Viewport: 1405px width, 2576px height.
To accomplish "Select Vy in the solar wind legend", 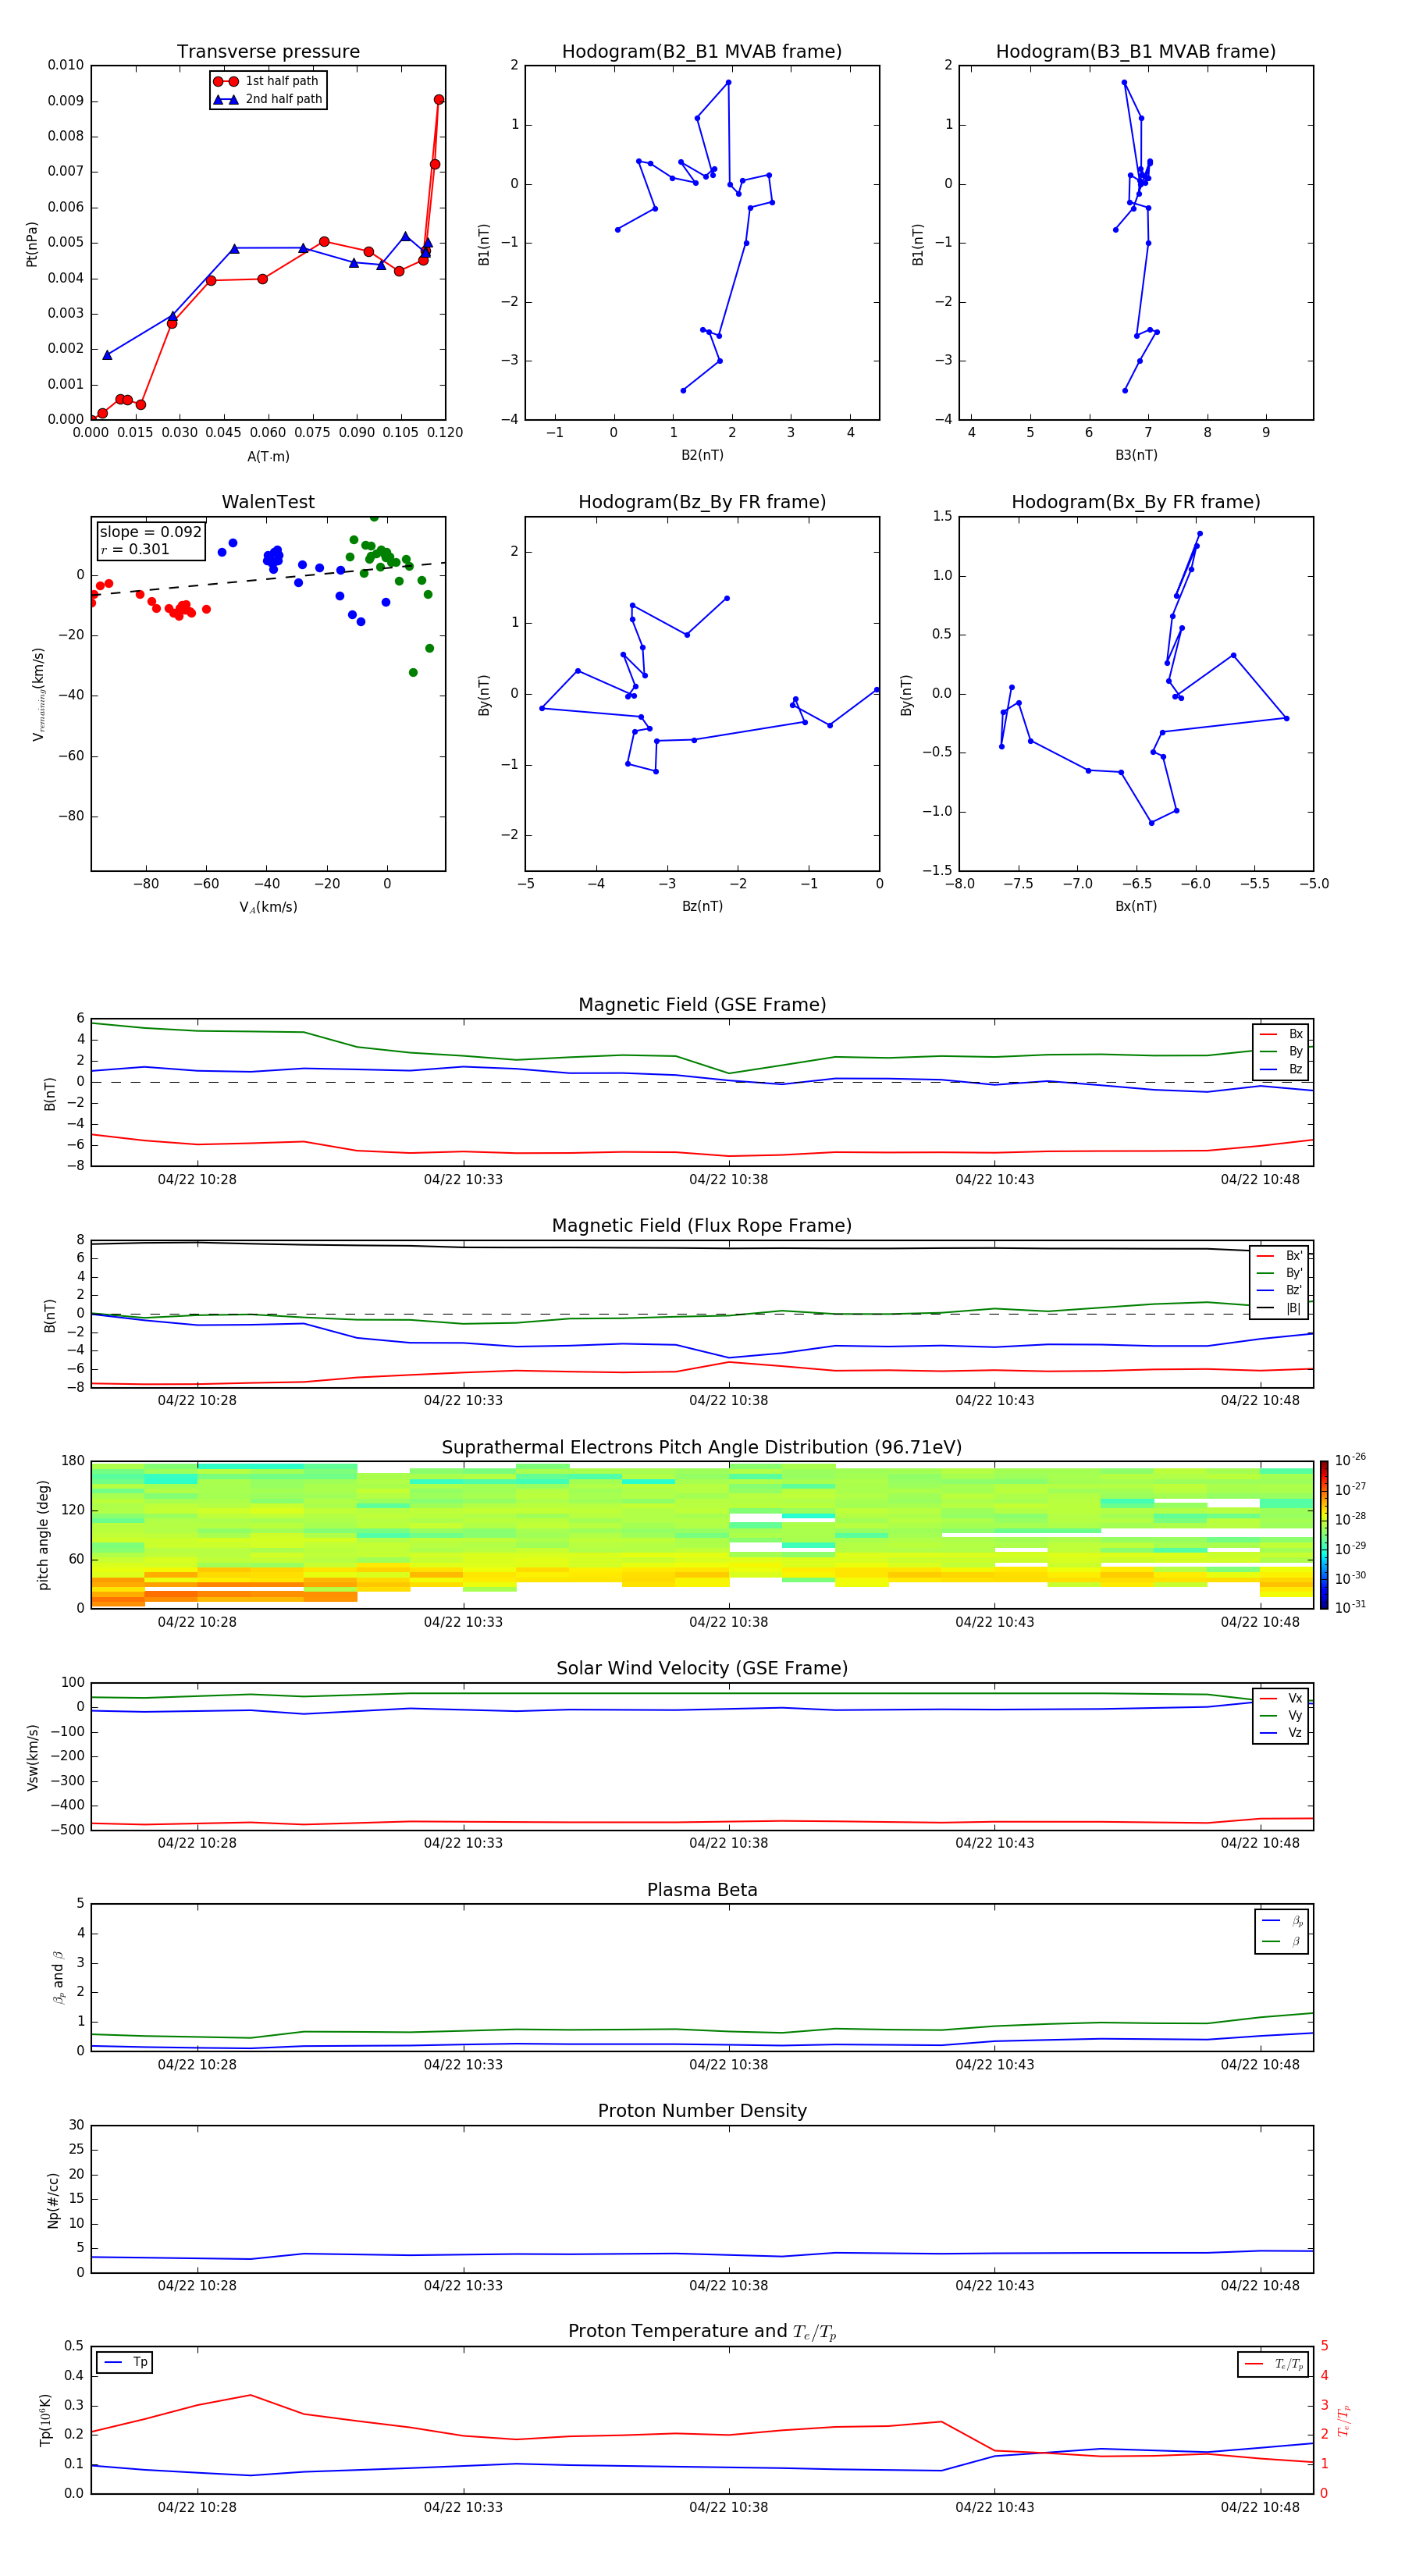I will (1281, 1716).
